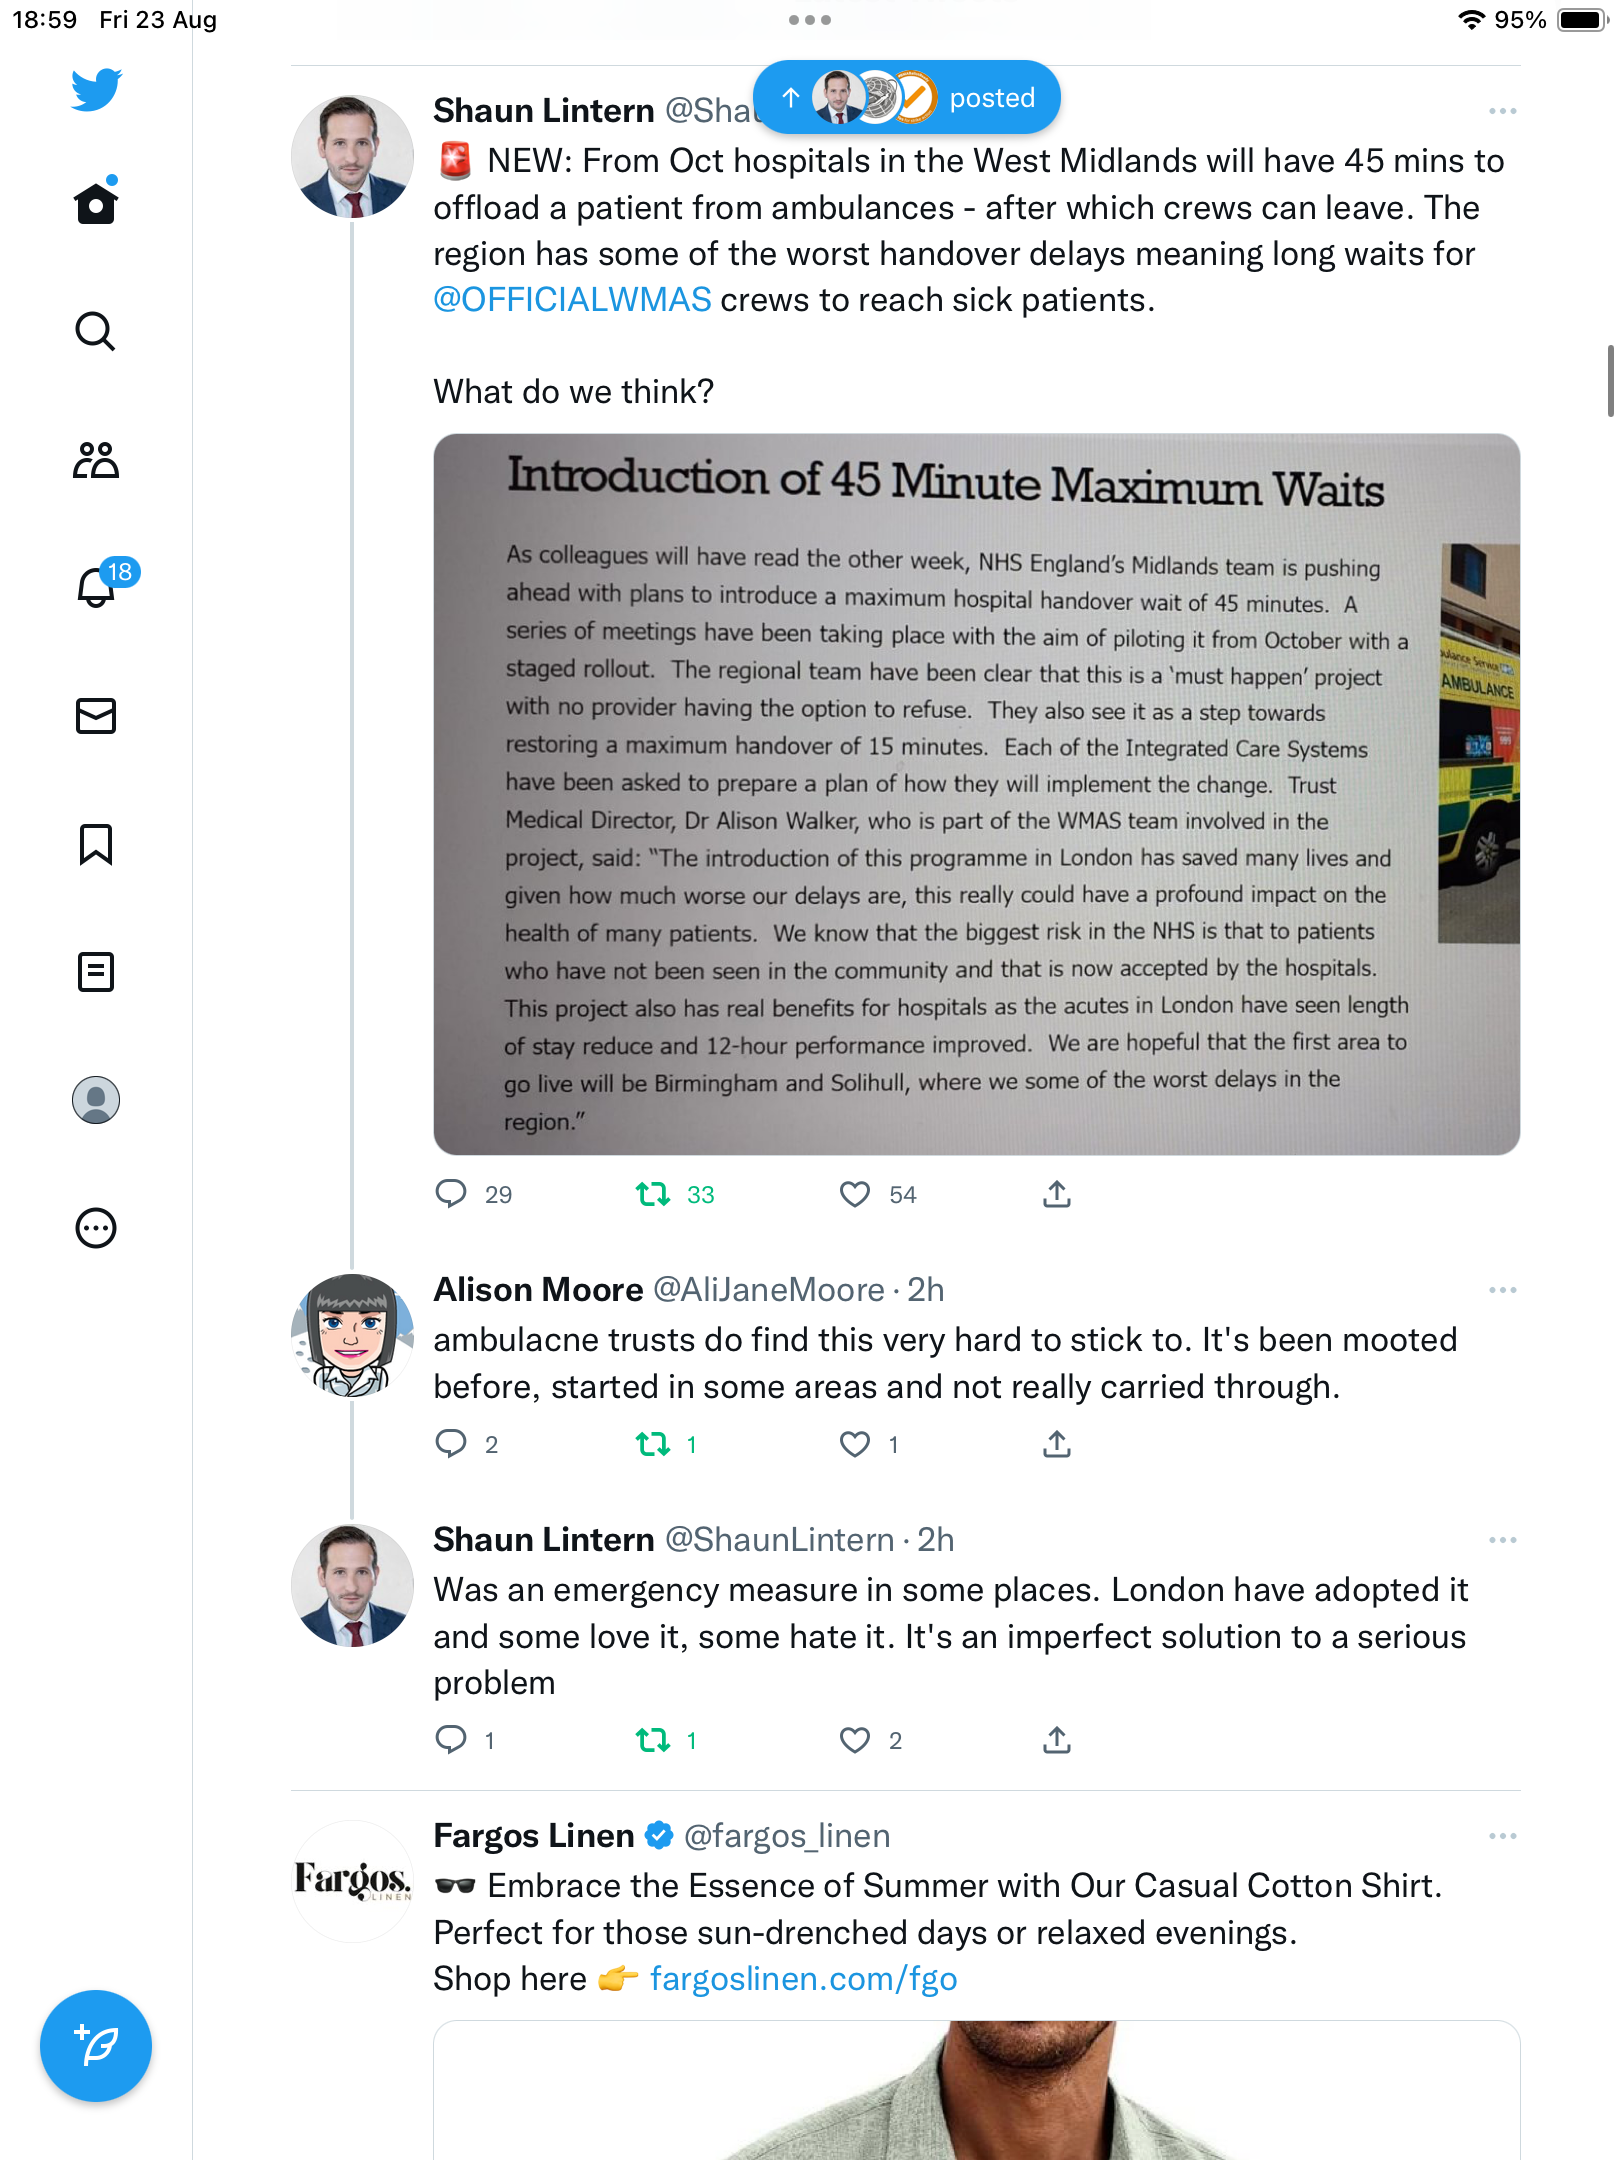This screenshot has width=1620, height=2160.
Task: Open the Profile avatar icon in sidebar
Action: click(x=96, y=1100)
